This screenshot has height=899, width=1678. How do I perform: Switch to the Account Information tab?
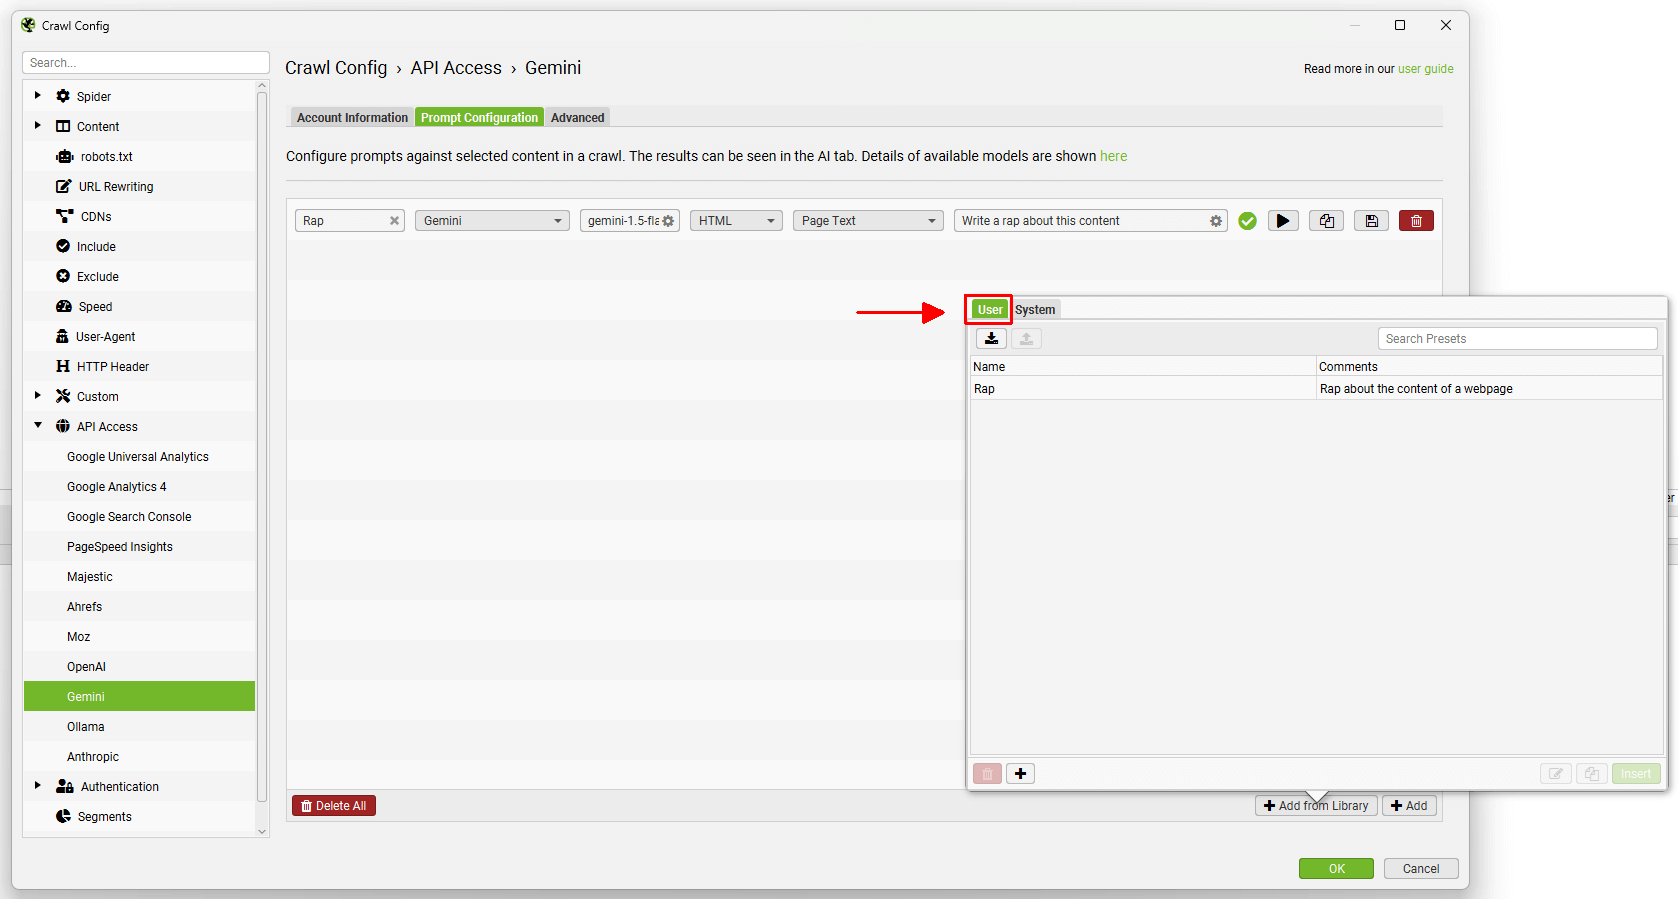pyautogui.click(x=352, y=117)
